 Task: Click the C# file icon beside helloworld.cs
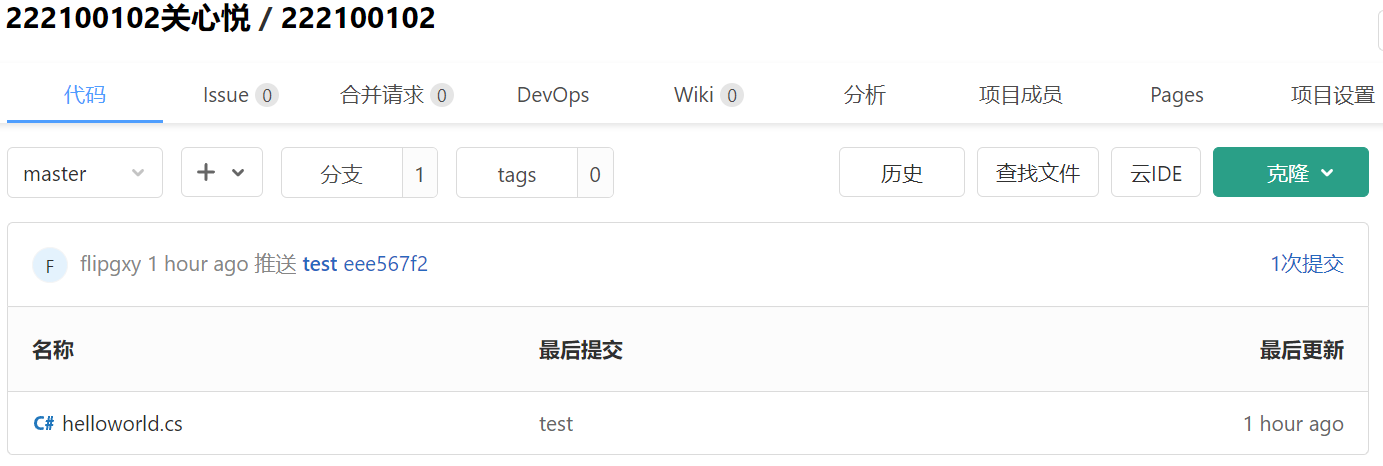[44, 423]
